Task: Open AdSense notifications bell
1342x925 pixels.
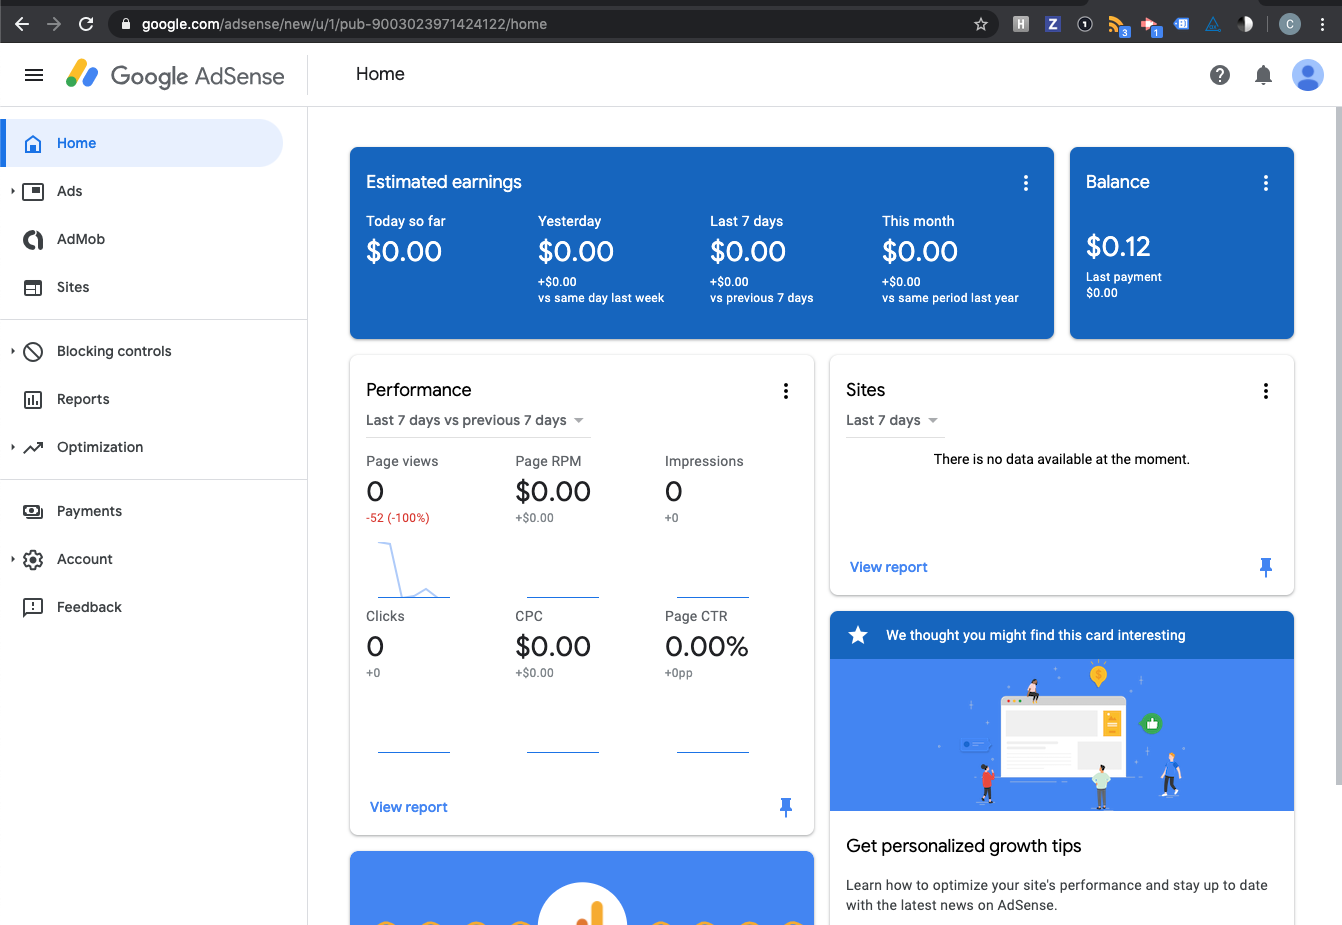Action: pos(1262,74)
